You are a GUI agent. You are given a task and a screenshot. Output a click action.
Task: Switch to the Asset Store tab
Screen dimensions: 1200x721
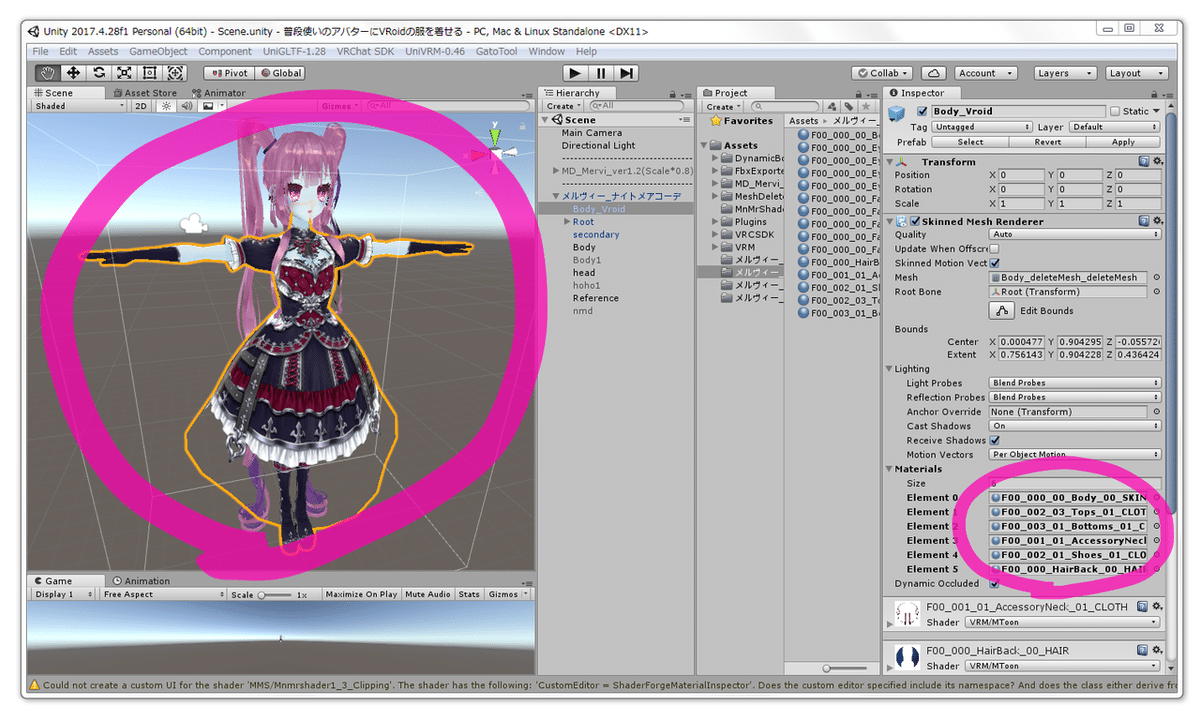coord(144,93)
